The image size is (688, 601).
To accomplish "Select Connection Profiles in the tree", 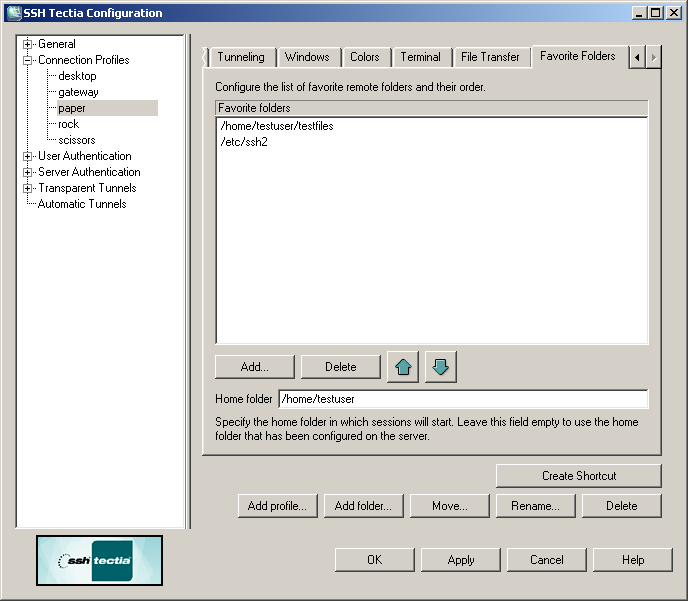I will pyautogui.click(x=84, y=60).
